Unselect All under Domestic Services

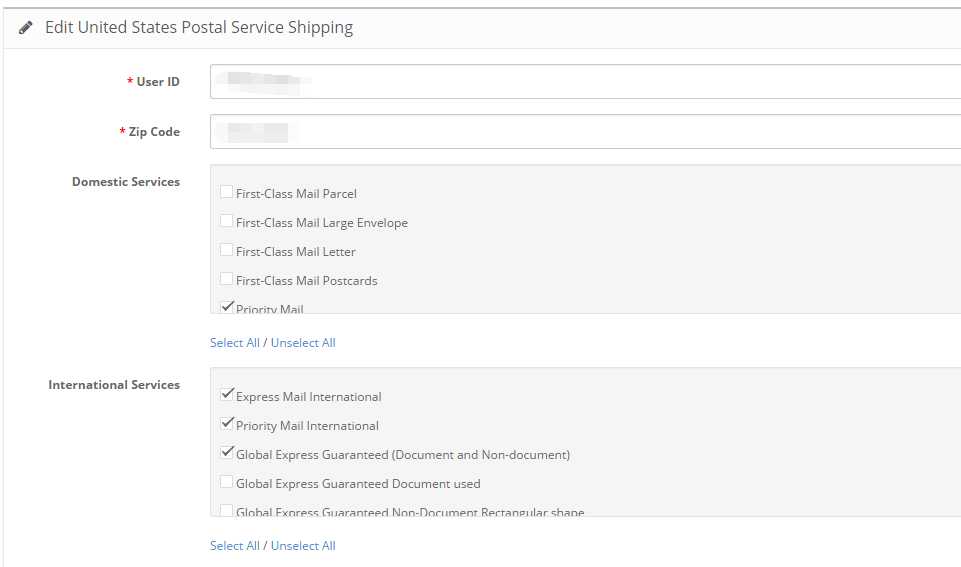[303, 343]
